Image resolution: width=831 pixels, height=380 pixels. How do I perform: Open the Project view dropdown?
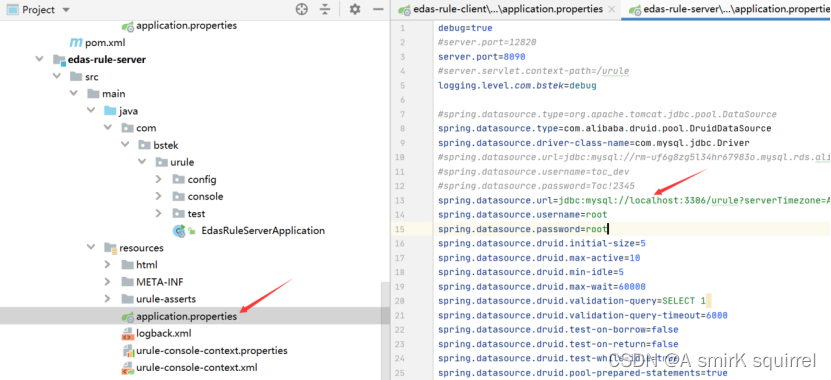(66, 10)
